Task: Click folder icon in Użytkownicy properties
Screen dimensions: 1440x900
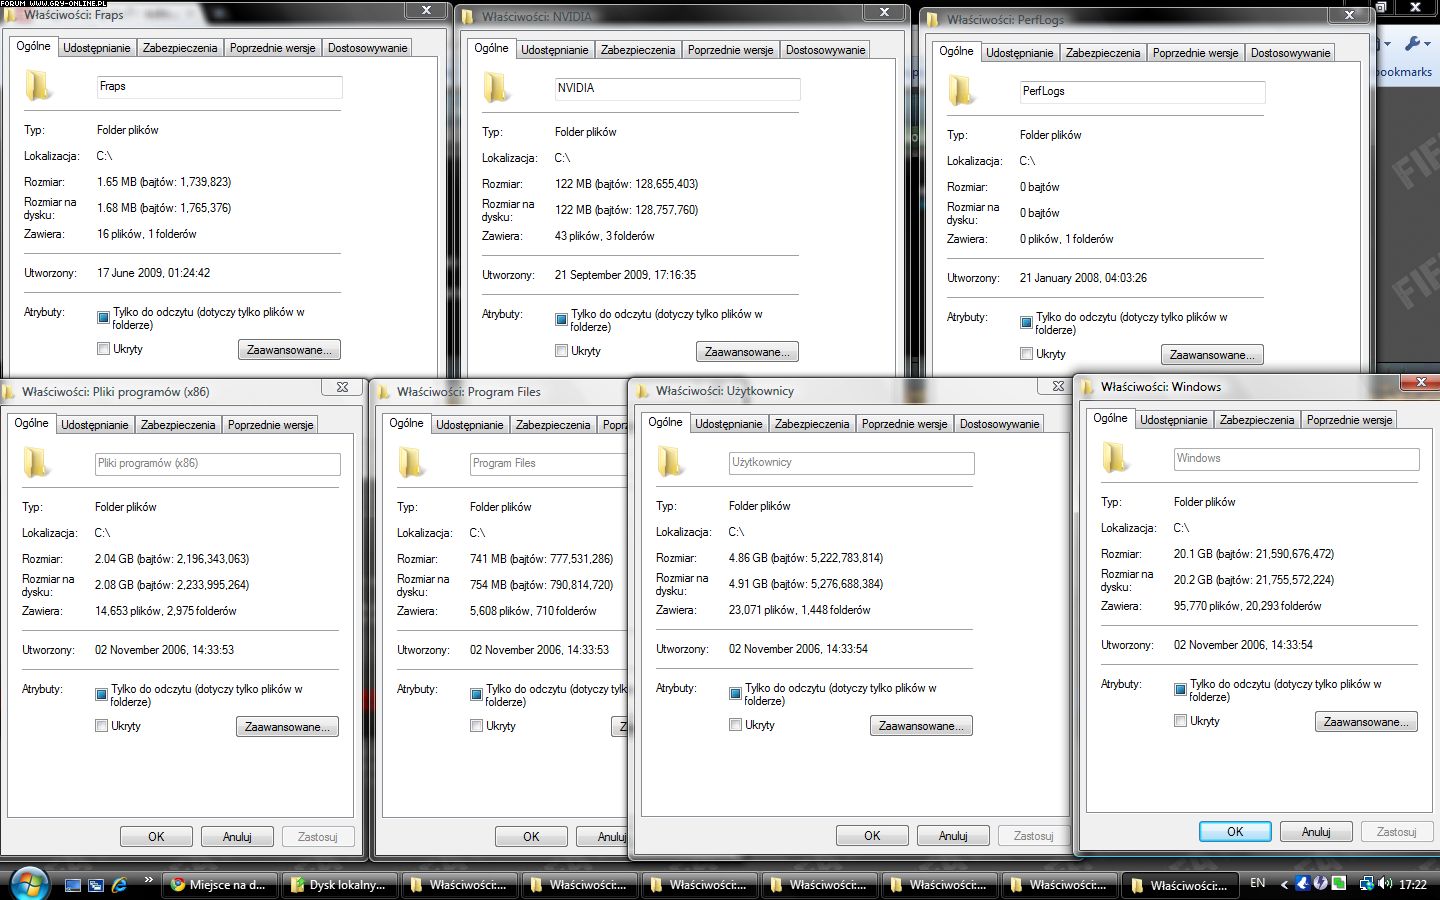Action: click(671, 462)
